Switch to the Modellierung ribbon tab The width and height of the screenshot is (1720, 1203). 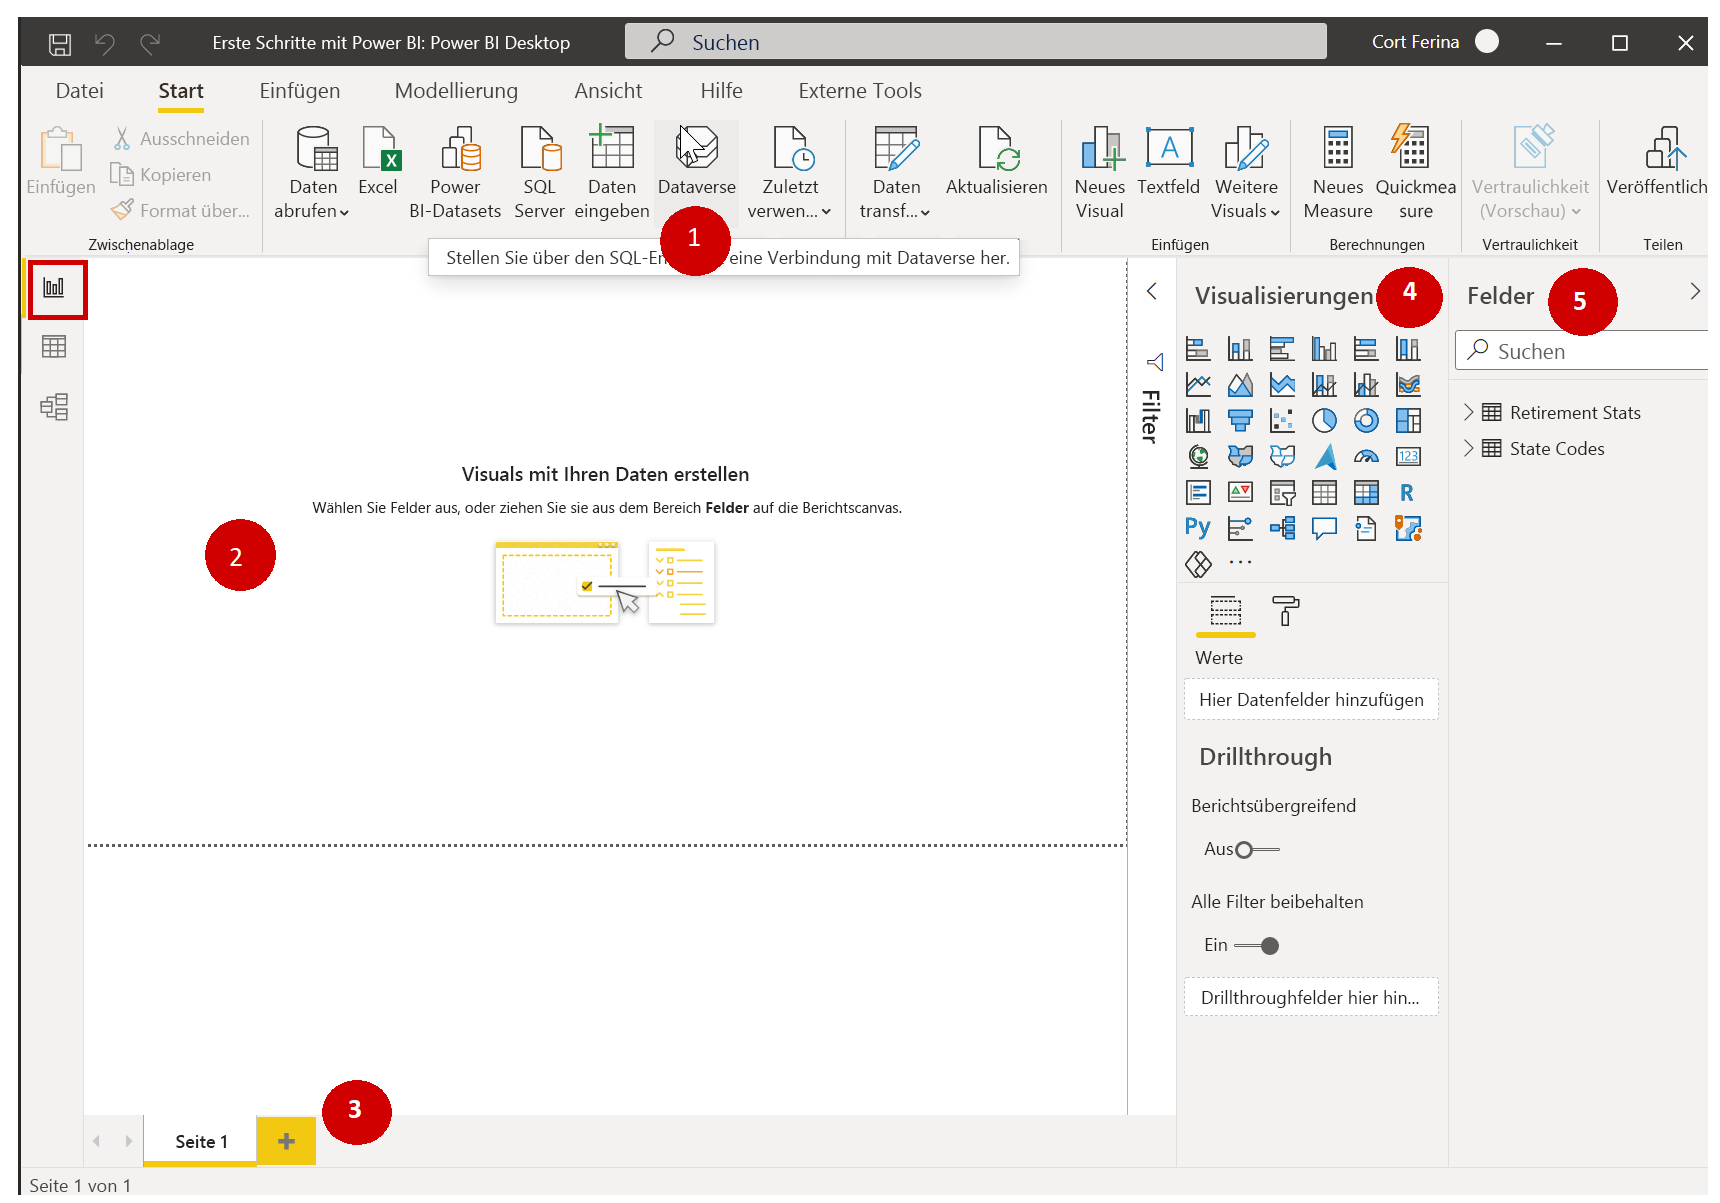tap(456, 91)
